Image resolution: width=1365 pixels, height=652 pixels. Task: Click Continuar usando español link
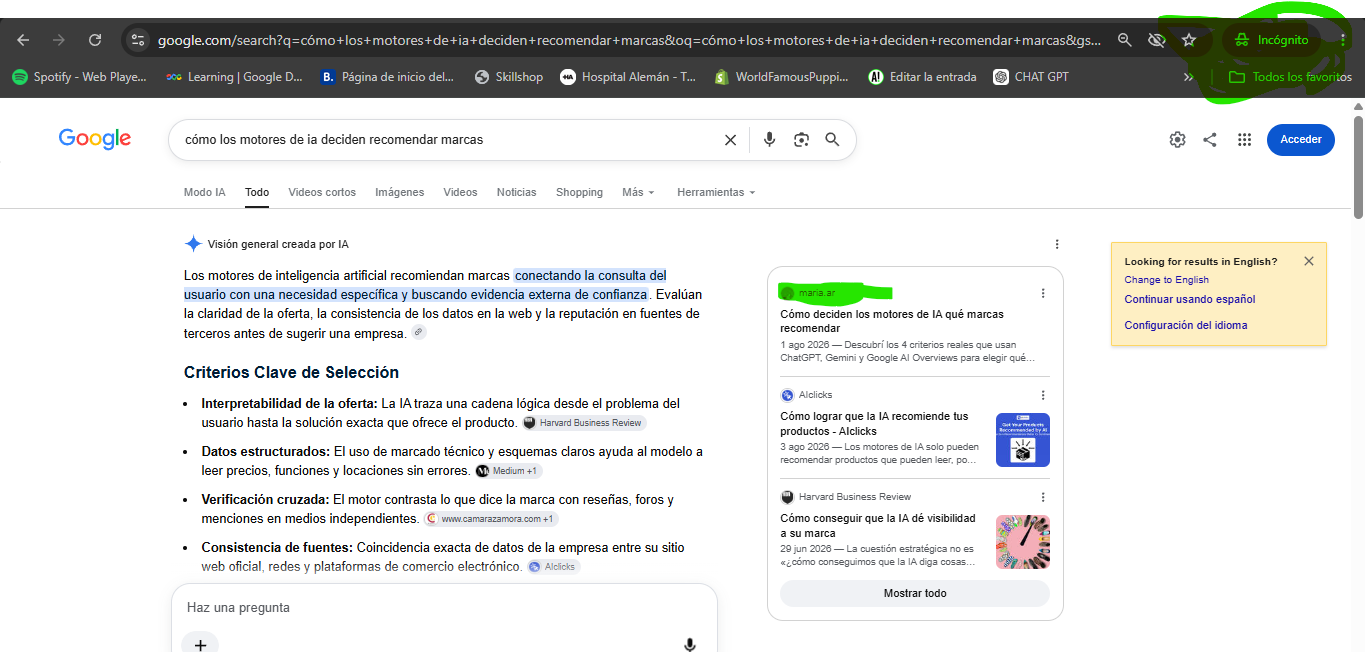pyautogui.click(x=1190, y=299)
